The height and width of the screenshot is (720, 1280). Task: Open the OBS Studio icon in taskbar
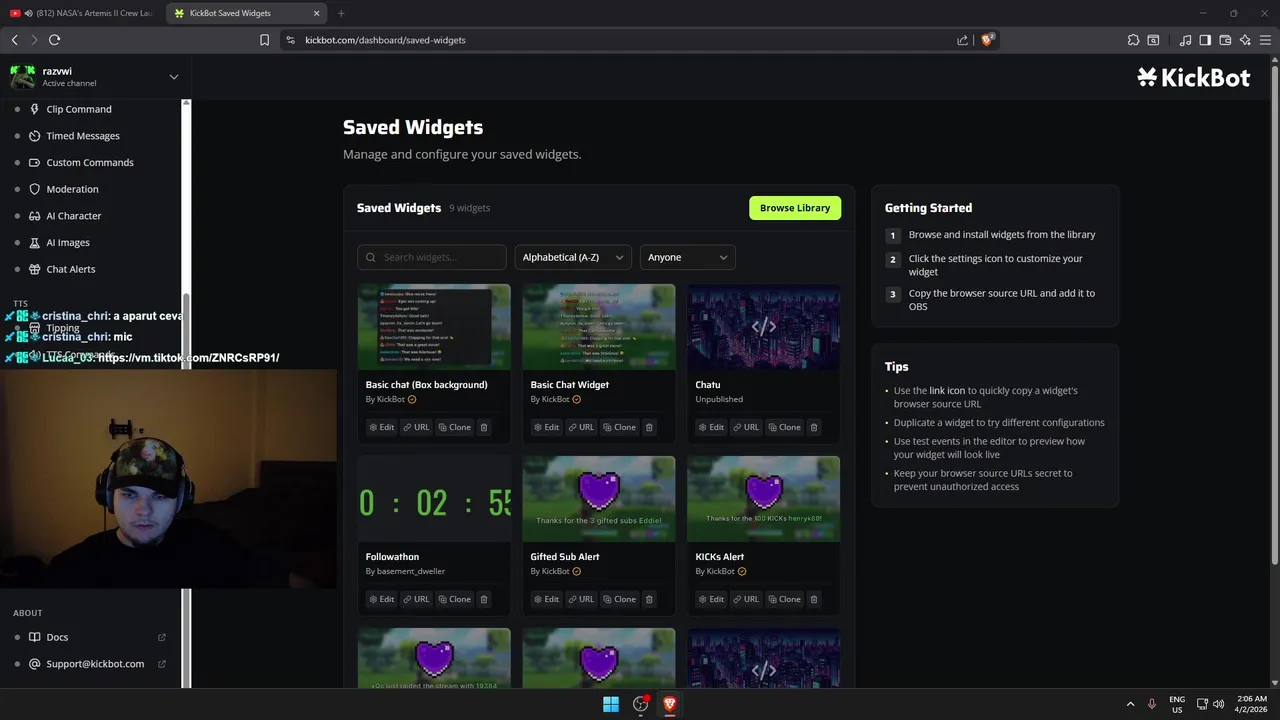[x=641, y=704]
